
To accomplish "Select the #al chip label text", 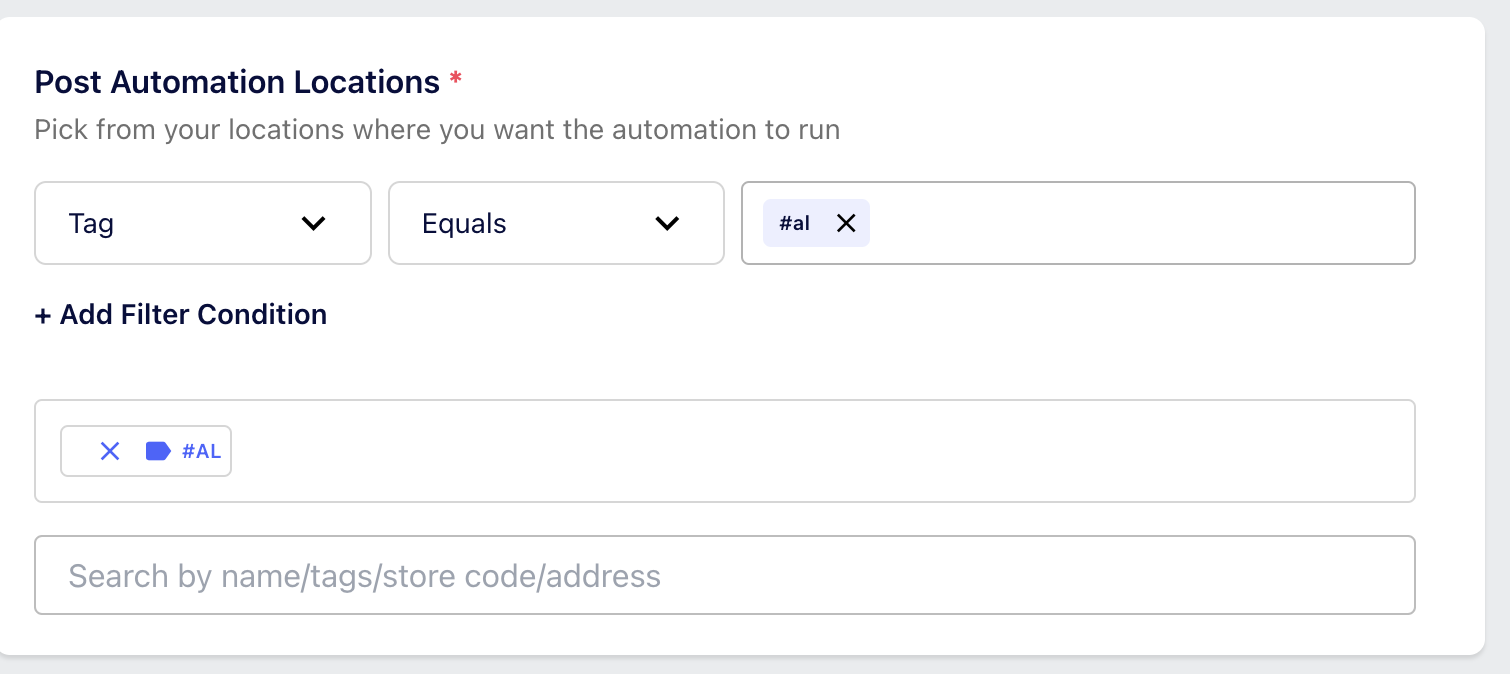I will (795, 223).
